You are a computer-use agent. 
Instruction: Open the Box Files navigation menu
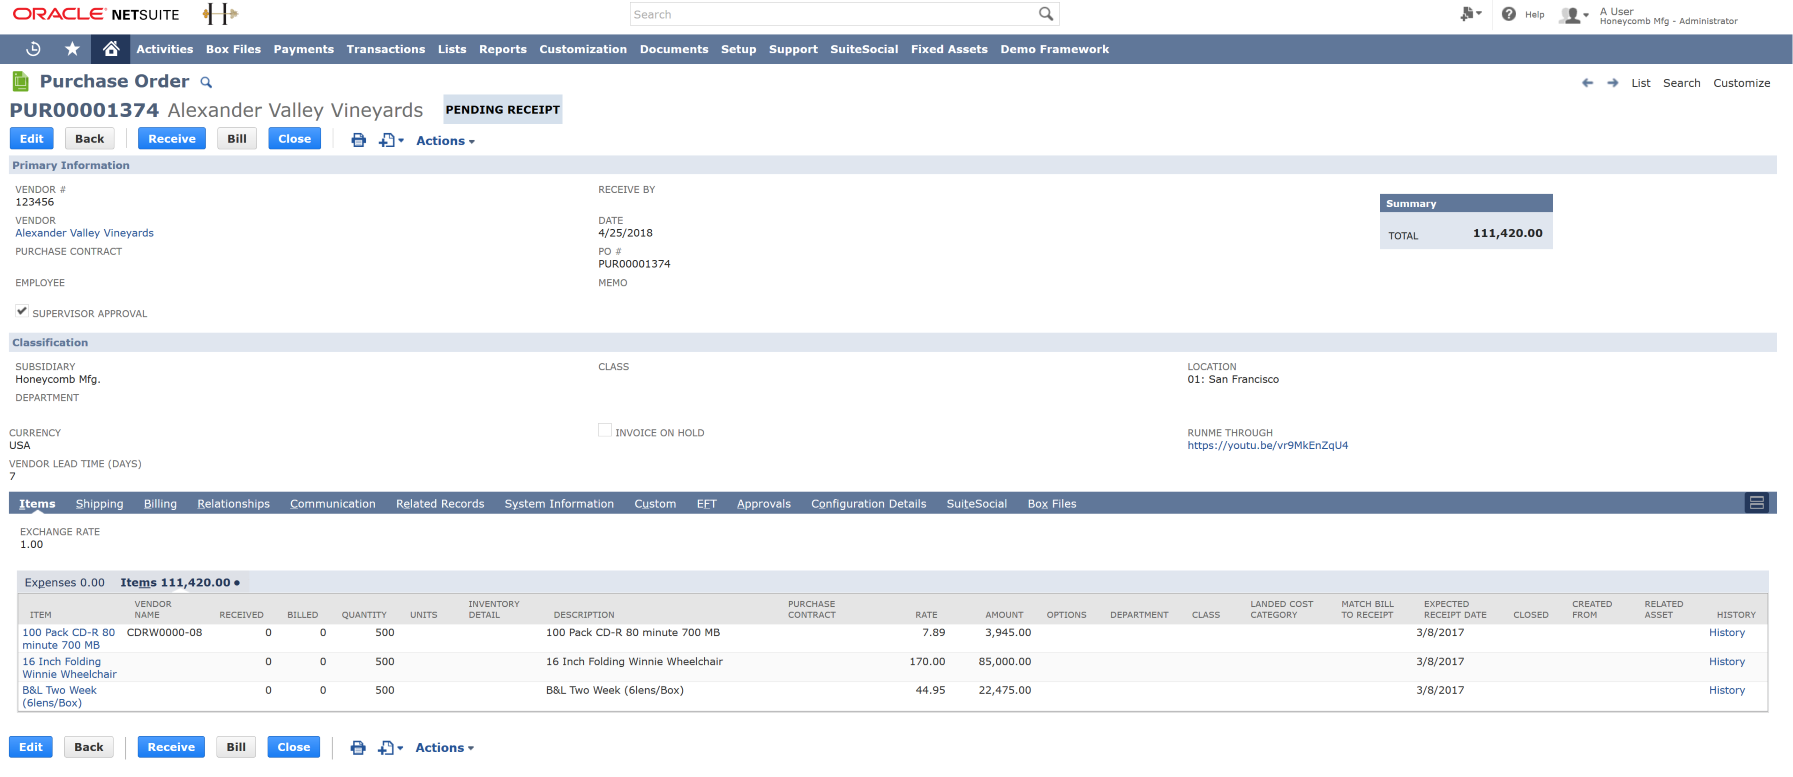[x=233, y=49]
